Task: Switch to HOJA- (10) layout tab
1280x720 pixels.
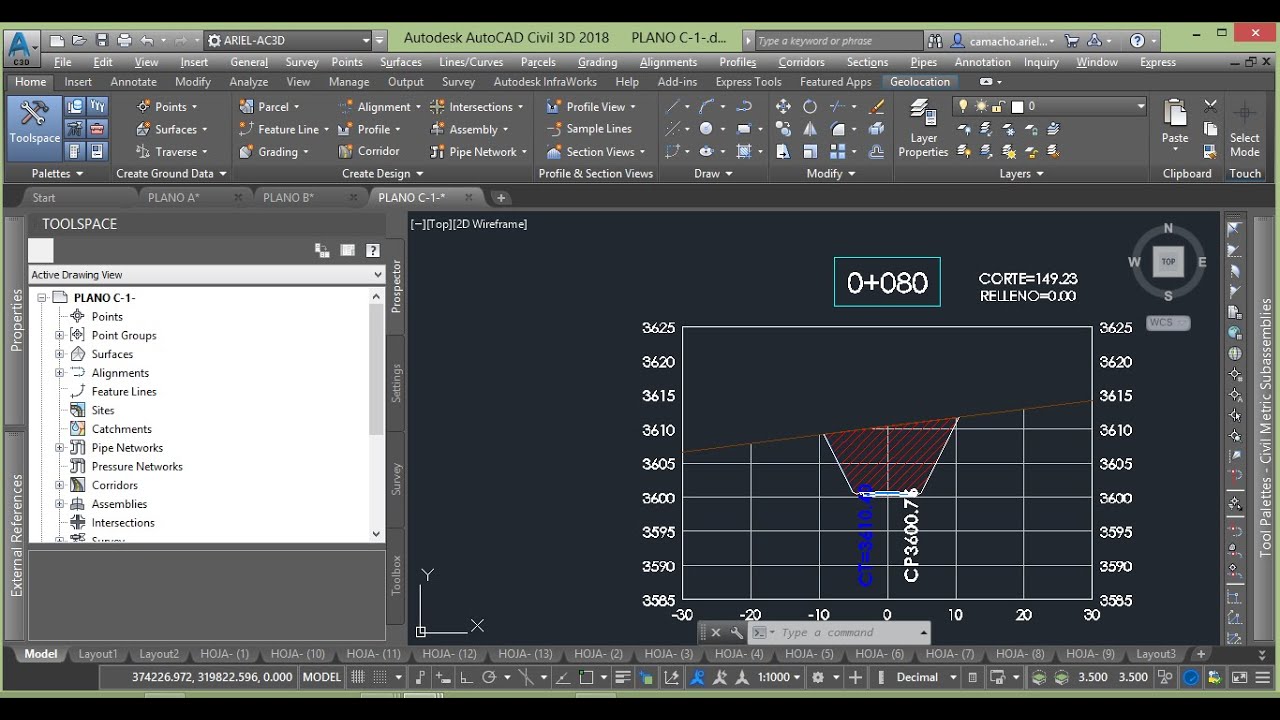Action: (297, 654)
